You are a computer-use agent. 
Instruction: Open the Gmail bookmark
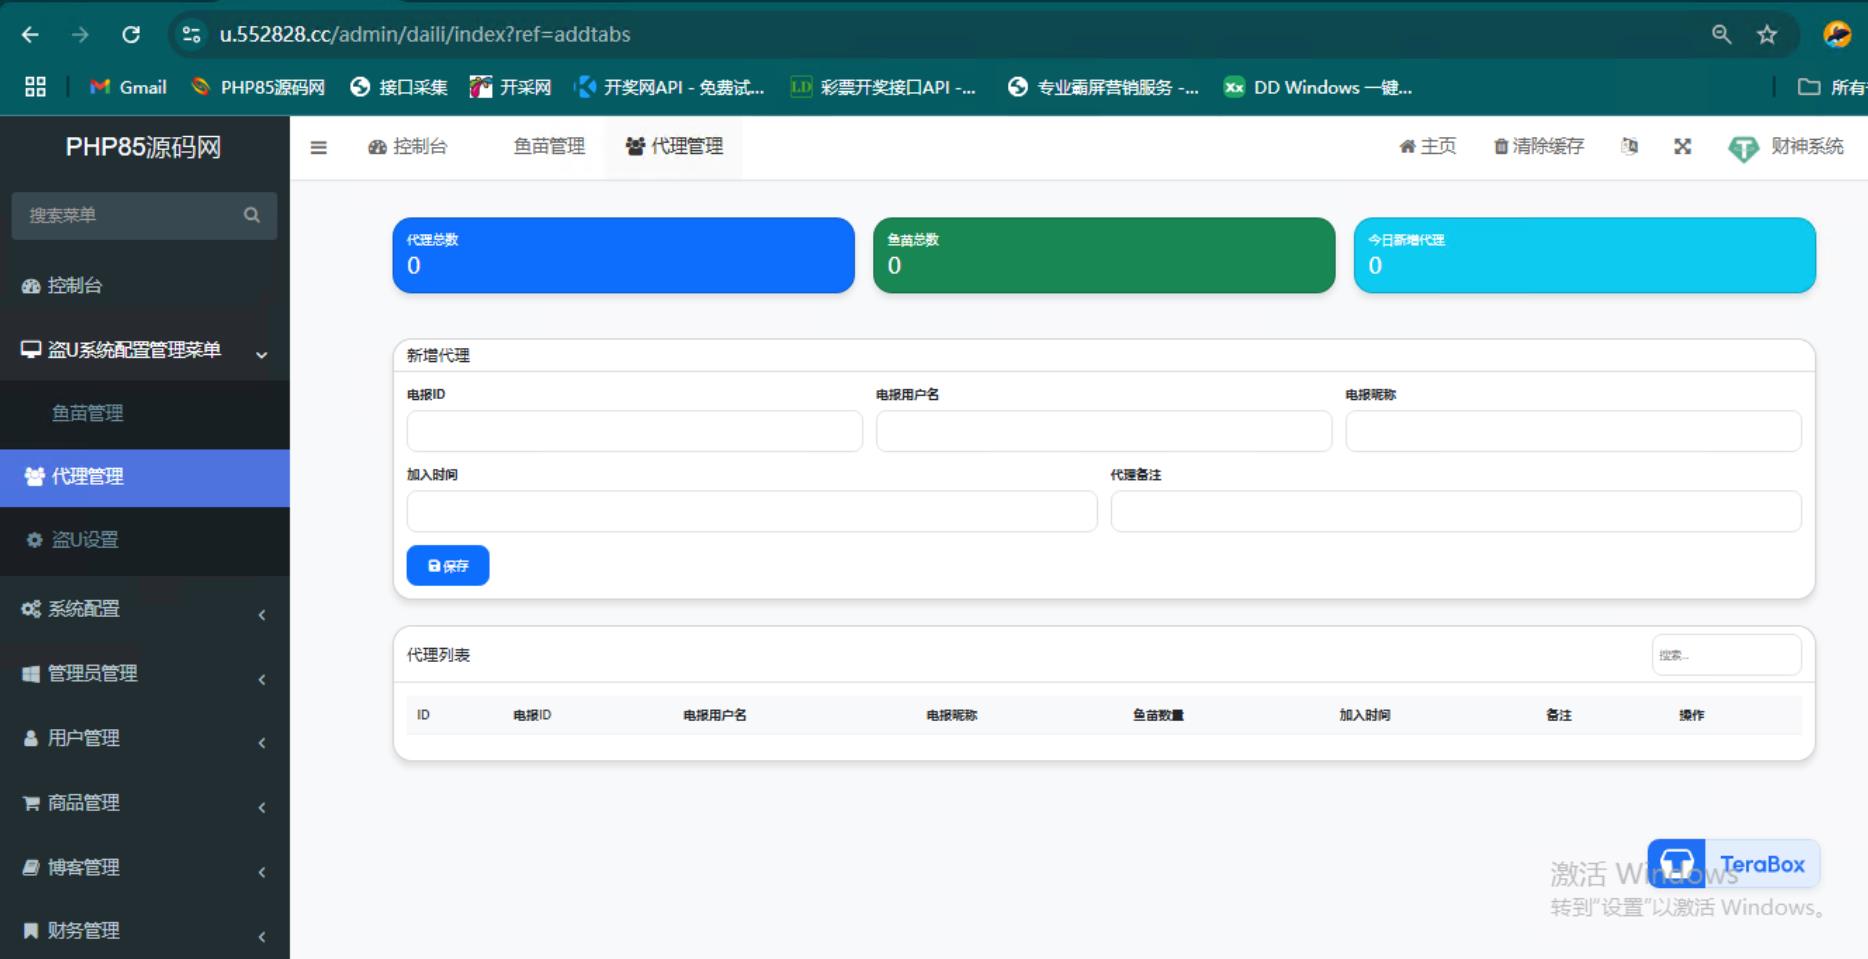(x=128, y=88)
